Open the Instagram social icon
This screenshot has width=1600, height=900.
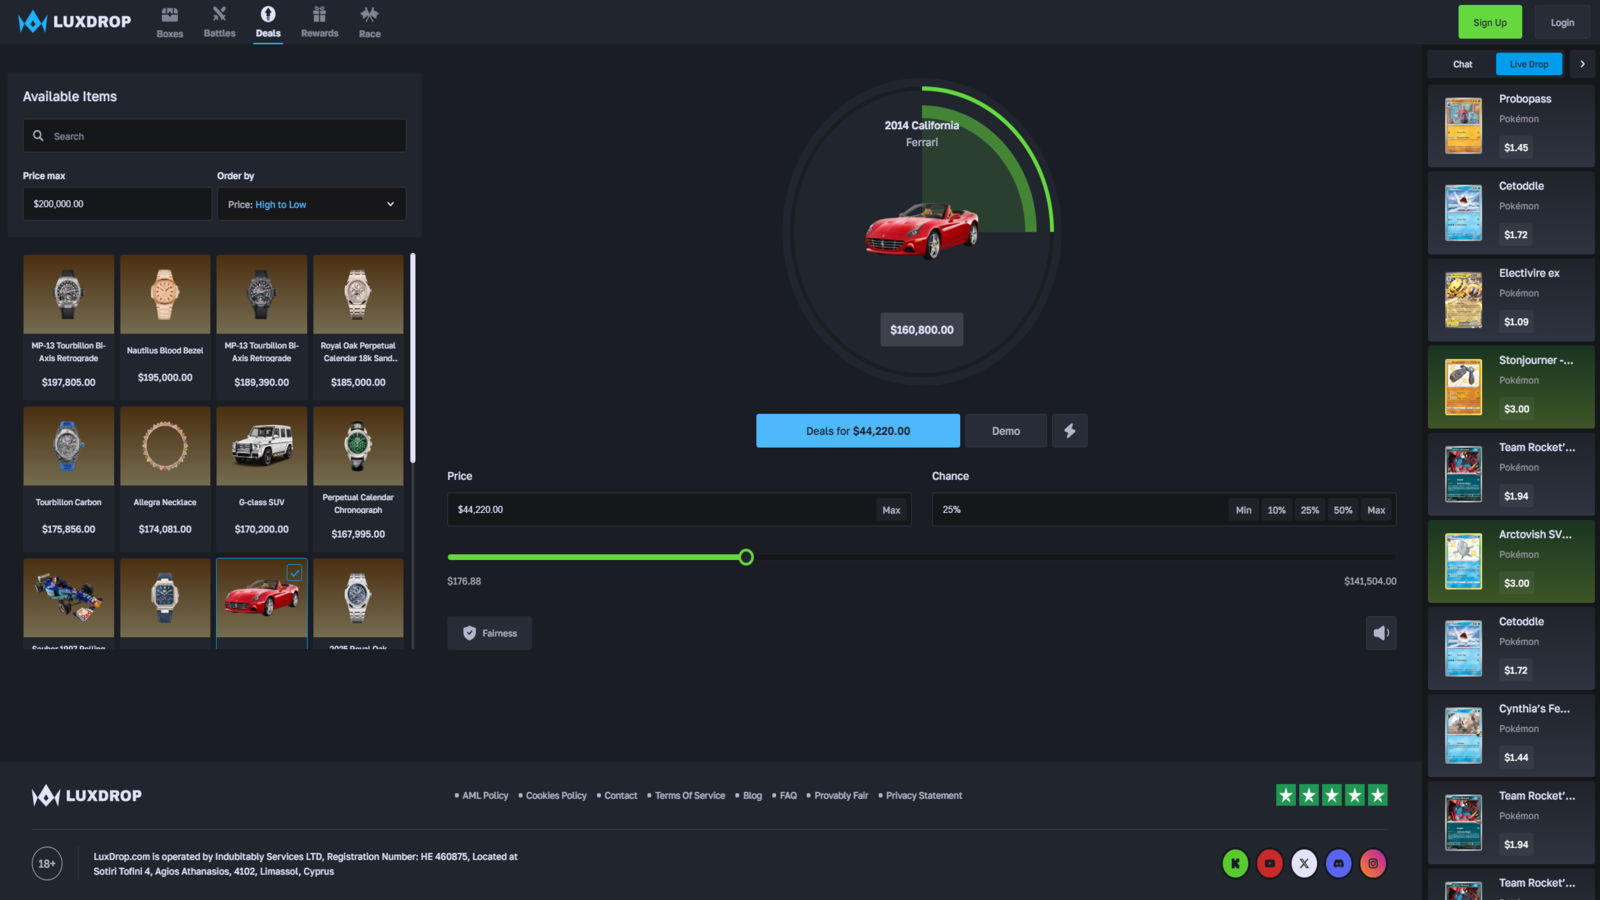pos(1373,863)
